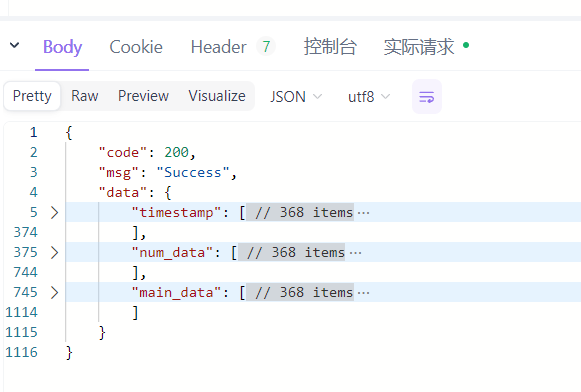This screenshot has height=392, width=581.
Task: Collapse response panel with chevron arrow
Action: point(14,45)
